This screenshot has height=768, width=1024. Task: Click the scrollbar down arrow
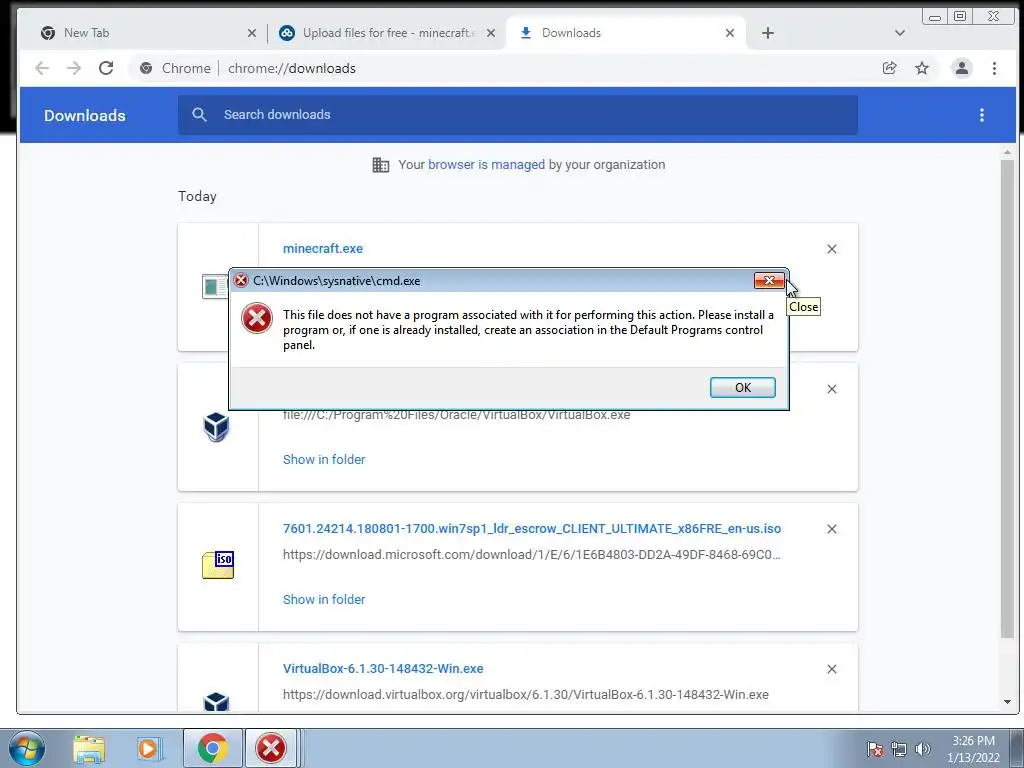1007,702
